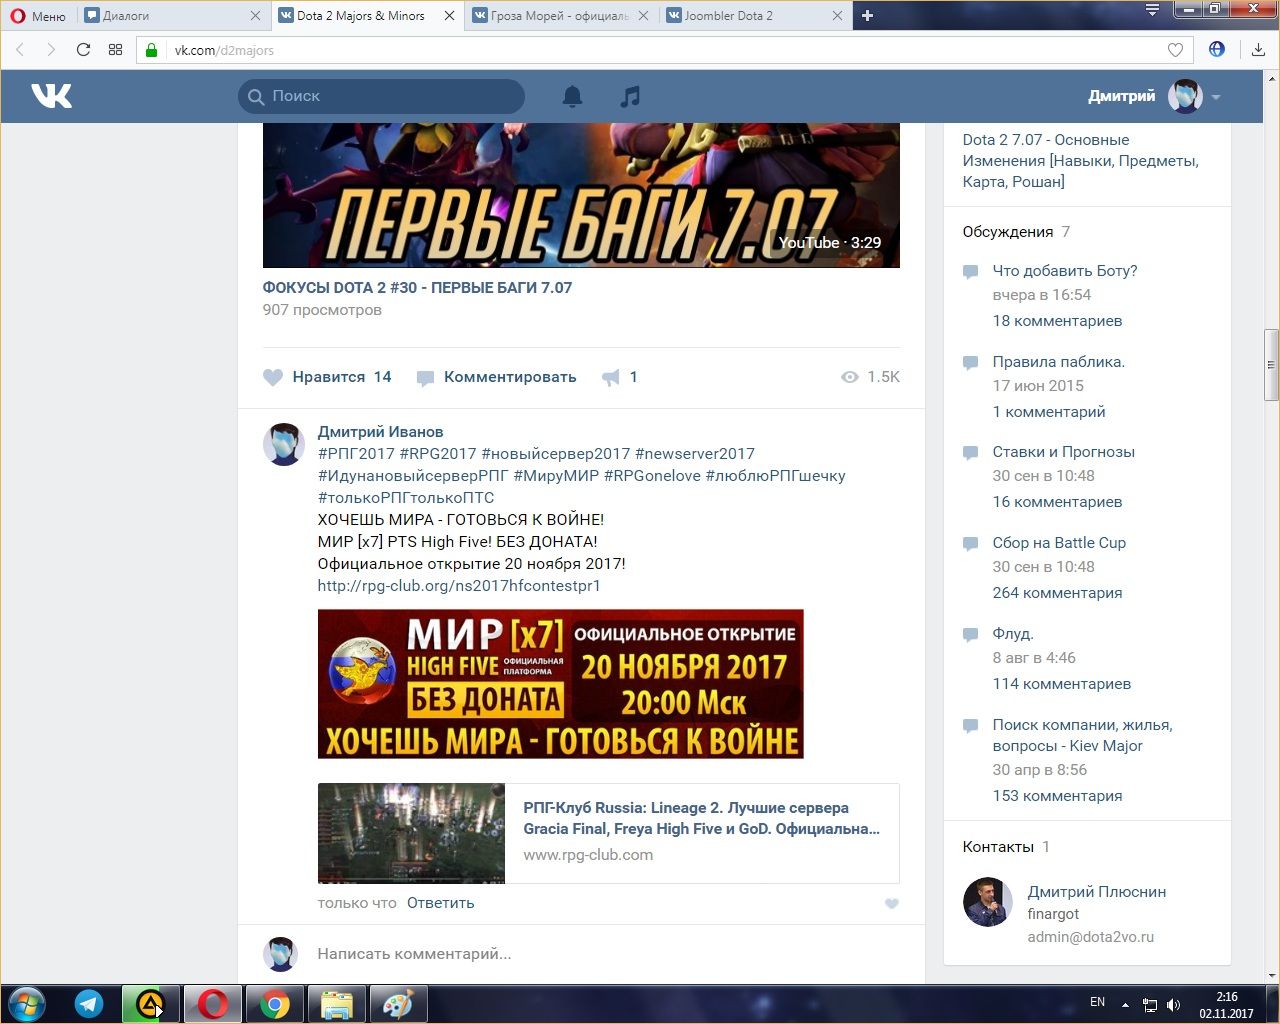Click the VK Поиск search field
Screen dimensions: 1280x1024
coord(382,96)
